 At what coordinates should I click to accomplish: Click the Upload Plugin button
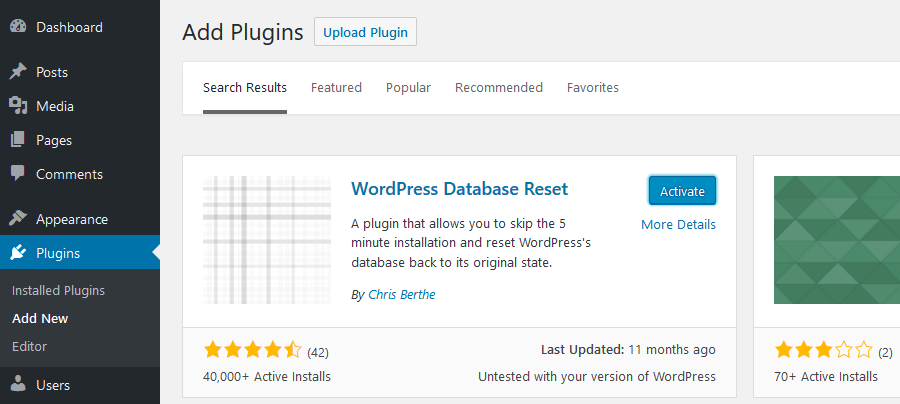[x=365, y=32]
